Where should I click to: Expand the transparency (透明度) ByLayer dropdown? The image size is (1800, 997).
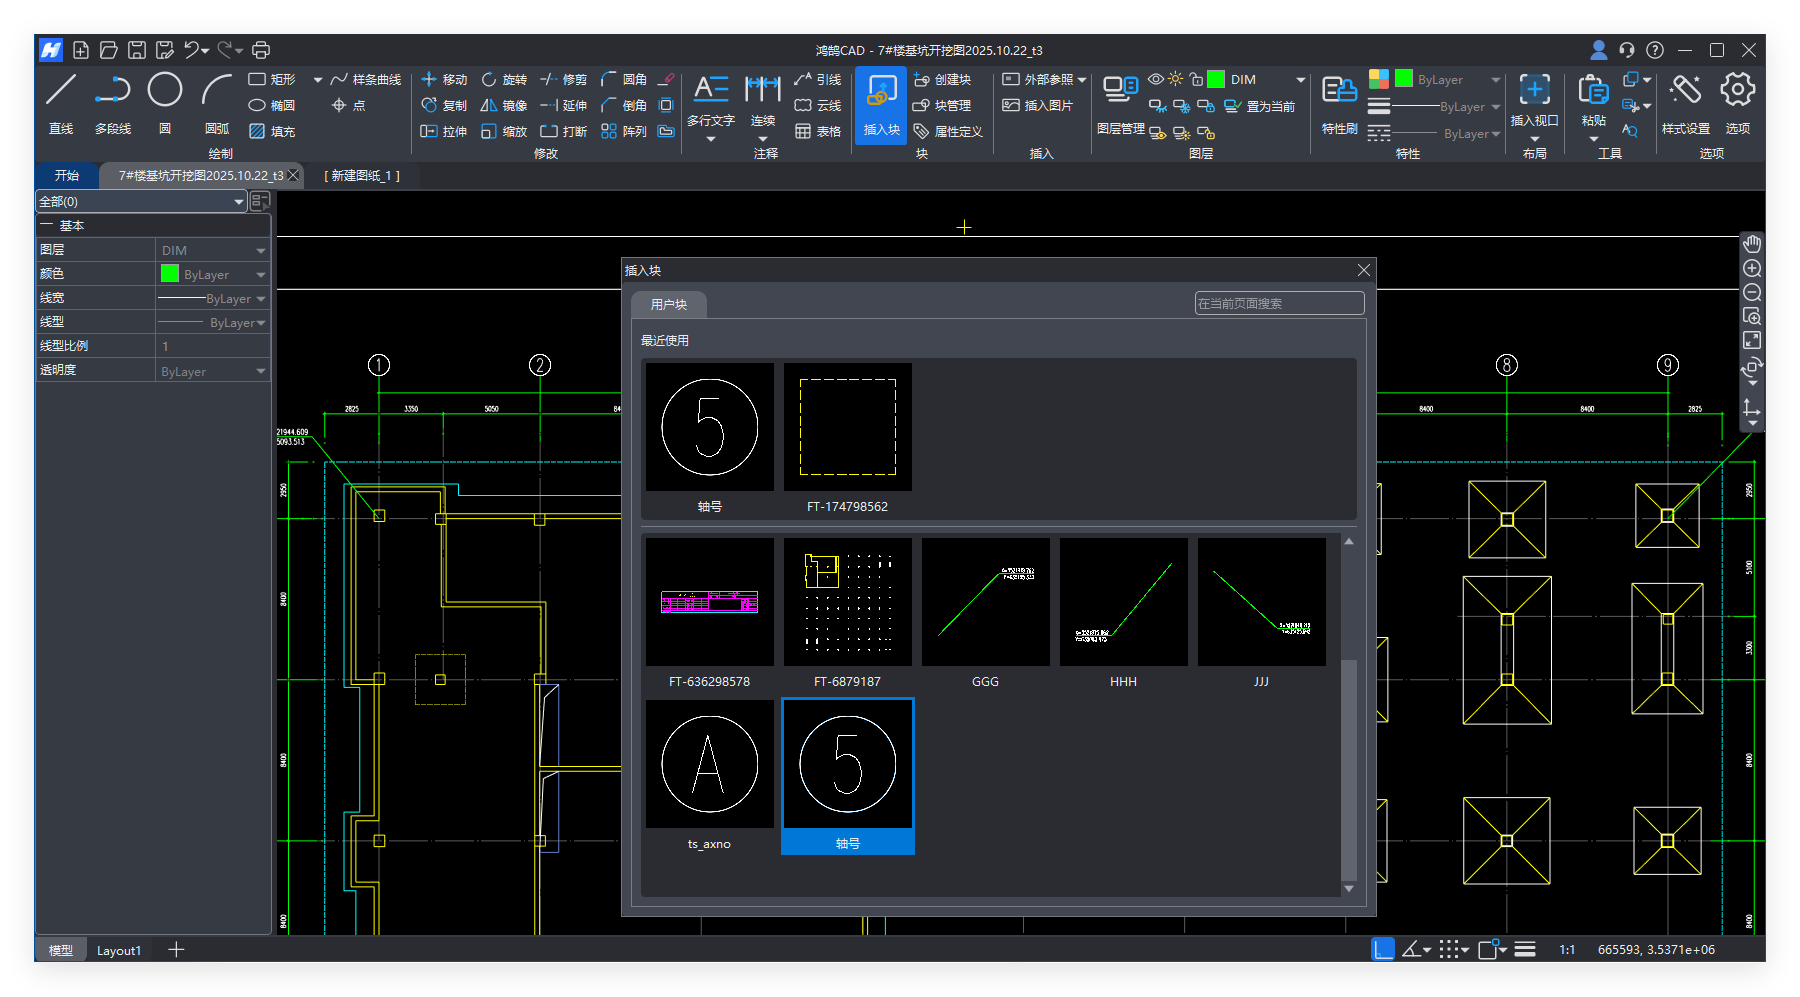260,371
